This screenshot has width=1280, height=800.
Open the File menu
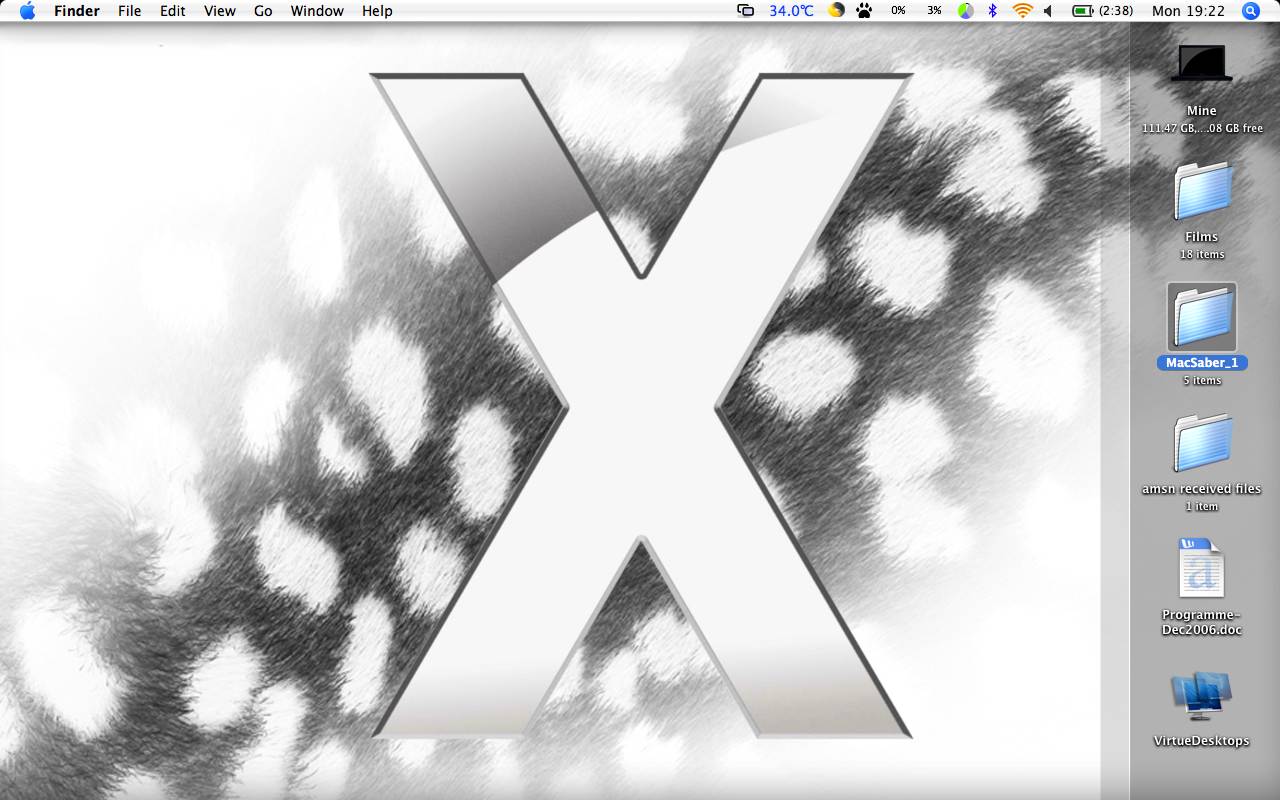click(130, 11)
